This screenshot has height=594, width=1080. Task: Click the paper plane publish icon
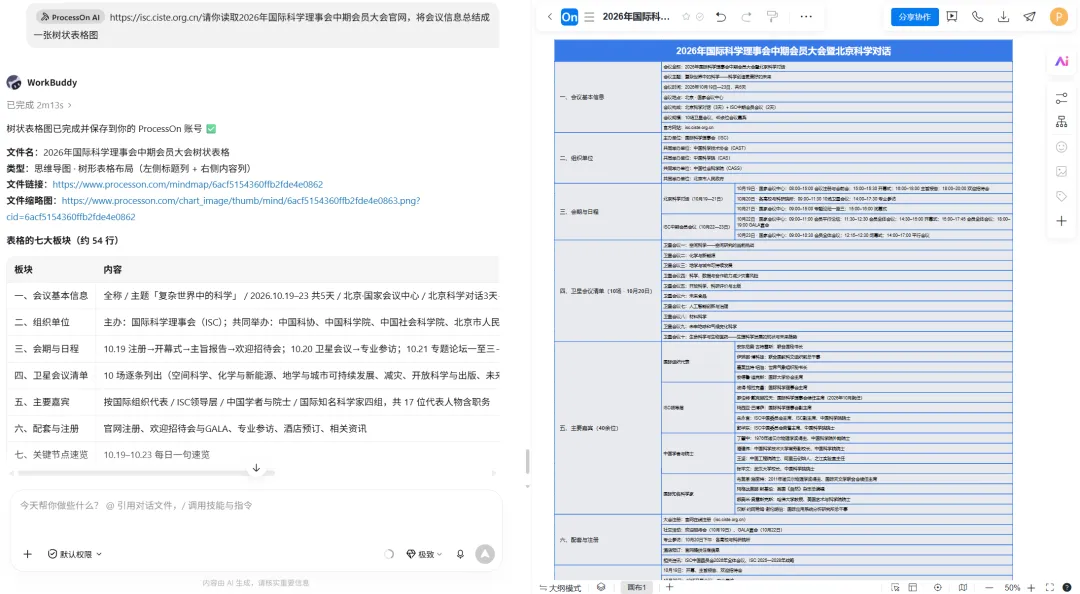click(x=1030, y=17)
